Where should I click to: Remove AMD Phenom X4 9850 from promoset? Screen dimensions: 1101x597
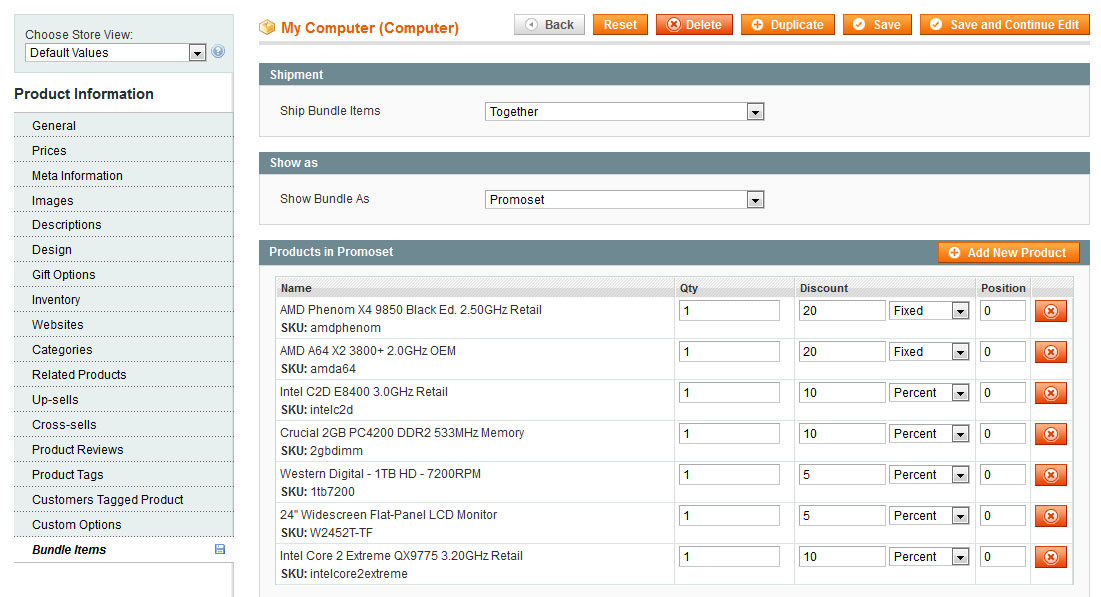point(1050,311)
